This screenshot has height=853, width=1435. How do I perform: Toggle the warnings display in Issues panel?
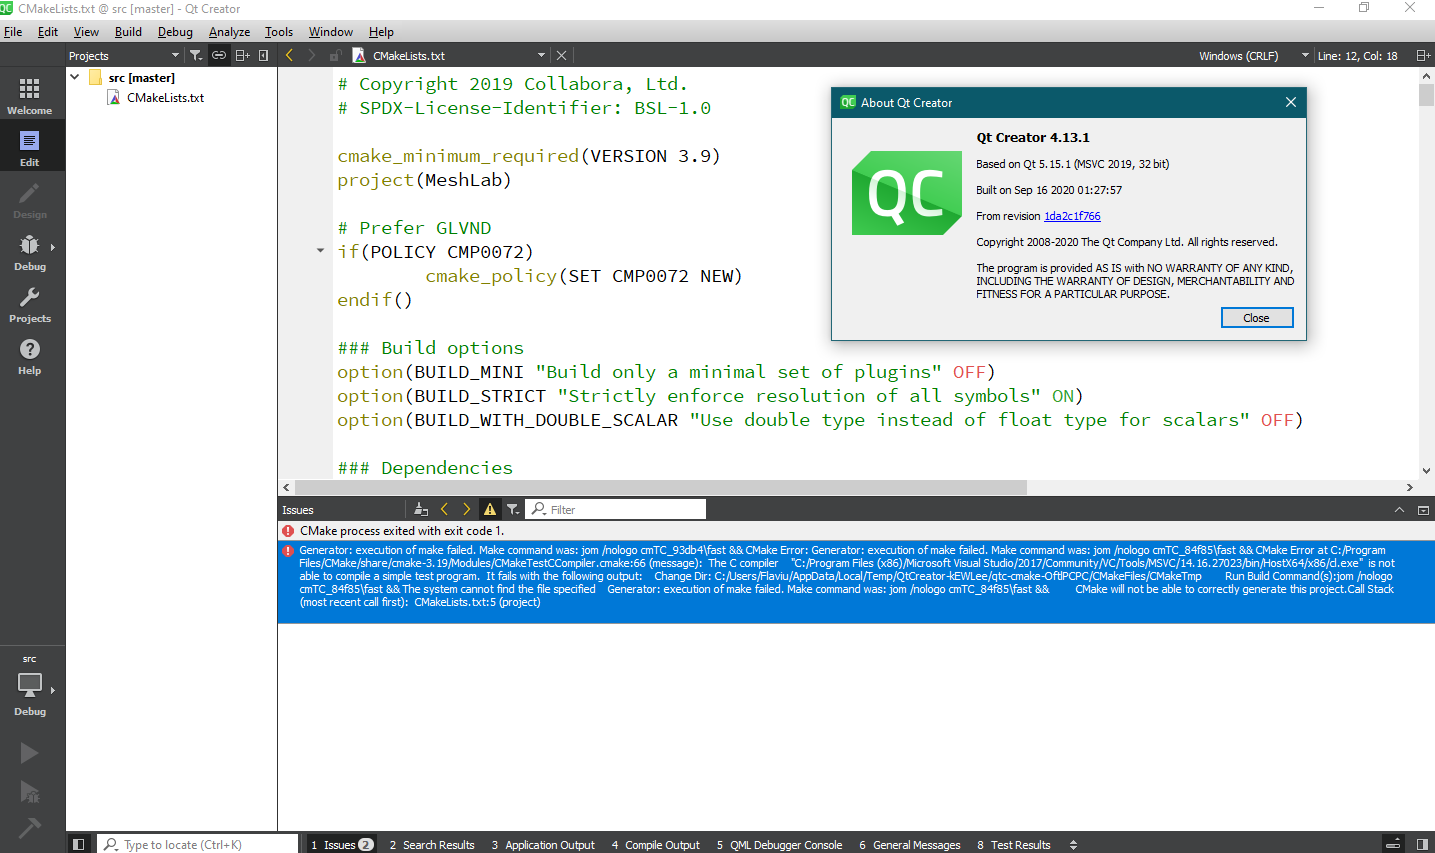(489, 508)
